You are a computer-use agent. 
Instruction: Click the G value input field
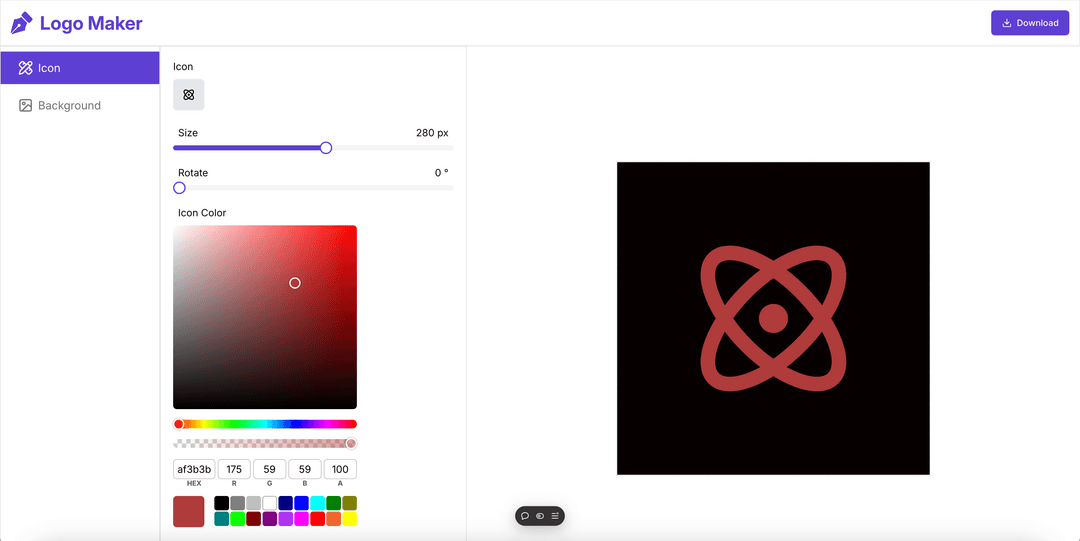coord(269,469)
